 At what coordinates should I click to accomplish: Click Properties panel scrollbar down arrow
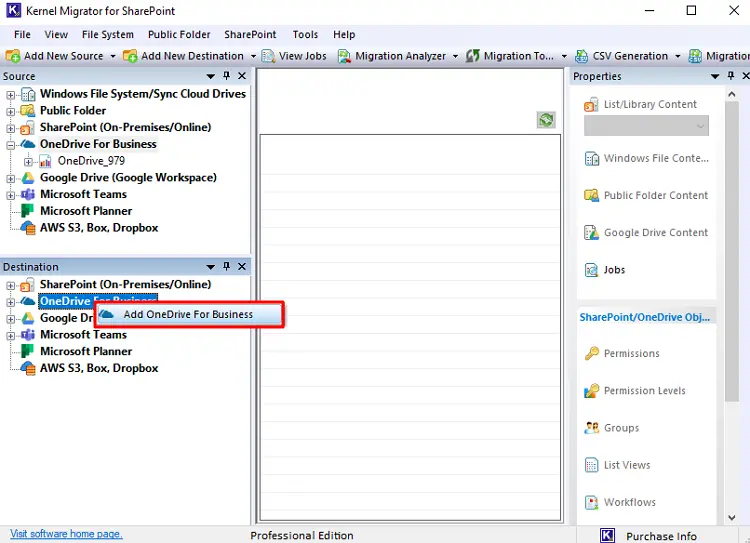coord(732,517)
